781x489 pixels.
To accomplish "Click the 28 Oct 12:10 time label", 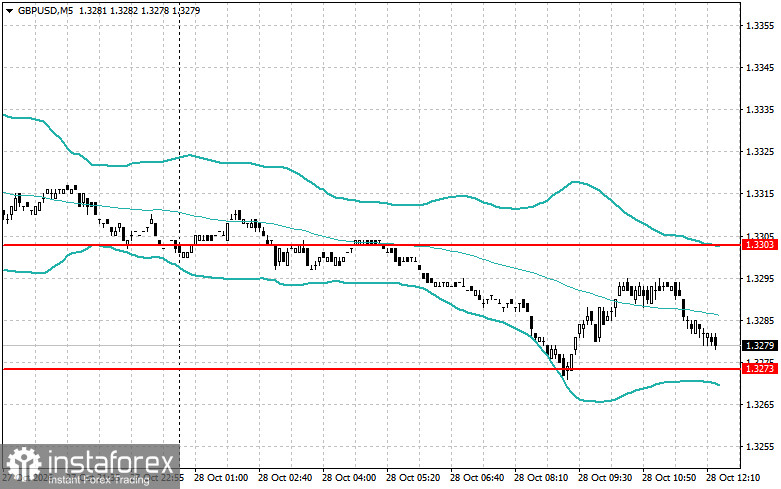I will [x=733, y=478].
